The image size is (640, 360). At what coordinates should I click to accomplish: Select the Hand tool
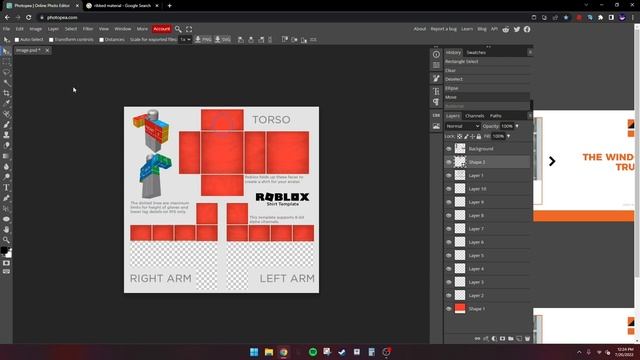pyautogui.click(x=6, y=229)
